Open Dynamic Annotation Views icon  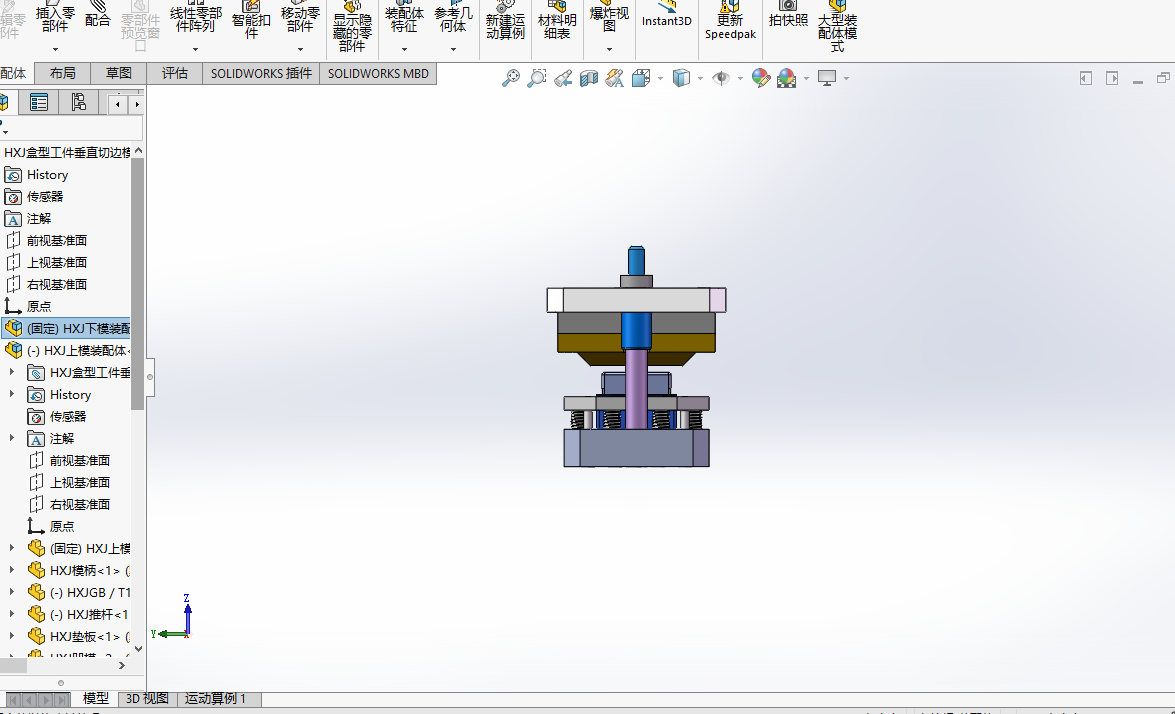tap(614, 78)
